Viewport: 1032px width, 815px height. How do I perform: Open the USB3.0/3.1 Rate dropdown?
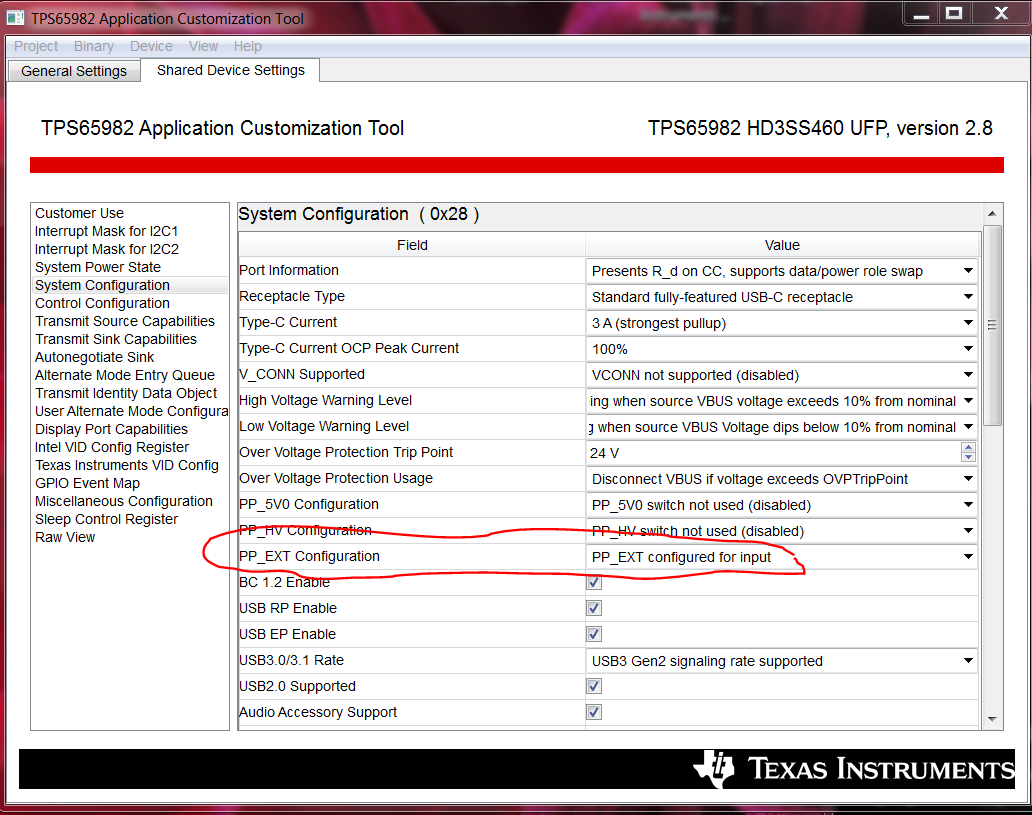tap(781, 661)
